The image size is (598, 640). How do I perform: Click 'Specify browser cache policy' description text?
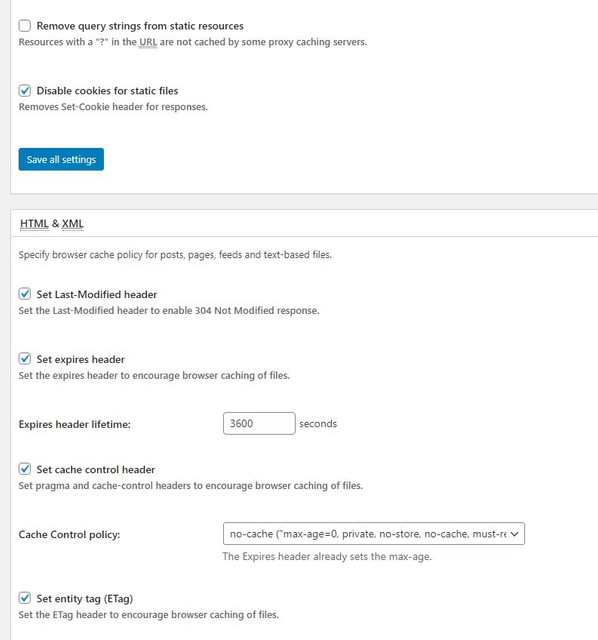(x=175, y=255)
